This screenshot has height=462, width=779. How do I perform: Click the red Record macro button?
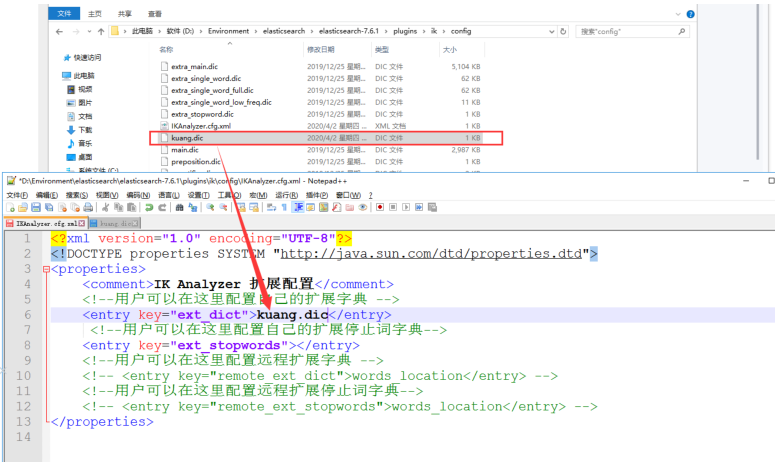pyautogui.click(x=380, y=207)
